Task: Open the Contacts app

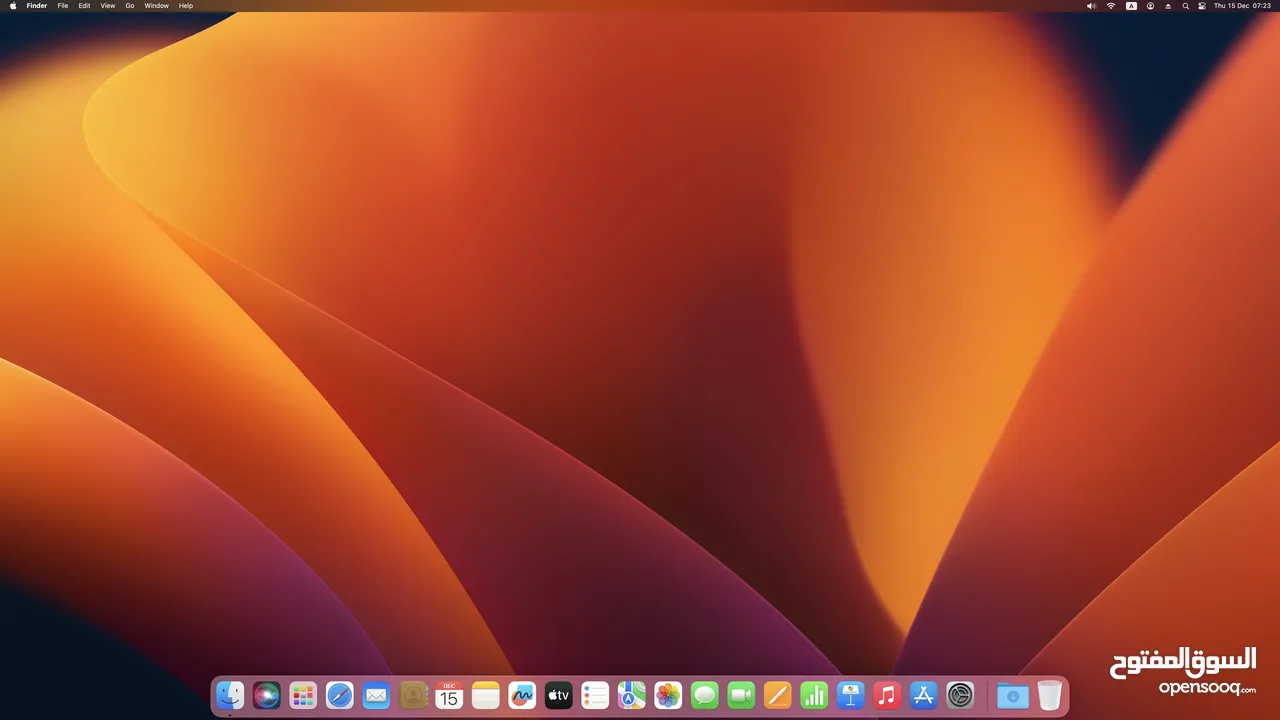Action: coord(413,695)
